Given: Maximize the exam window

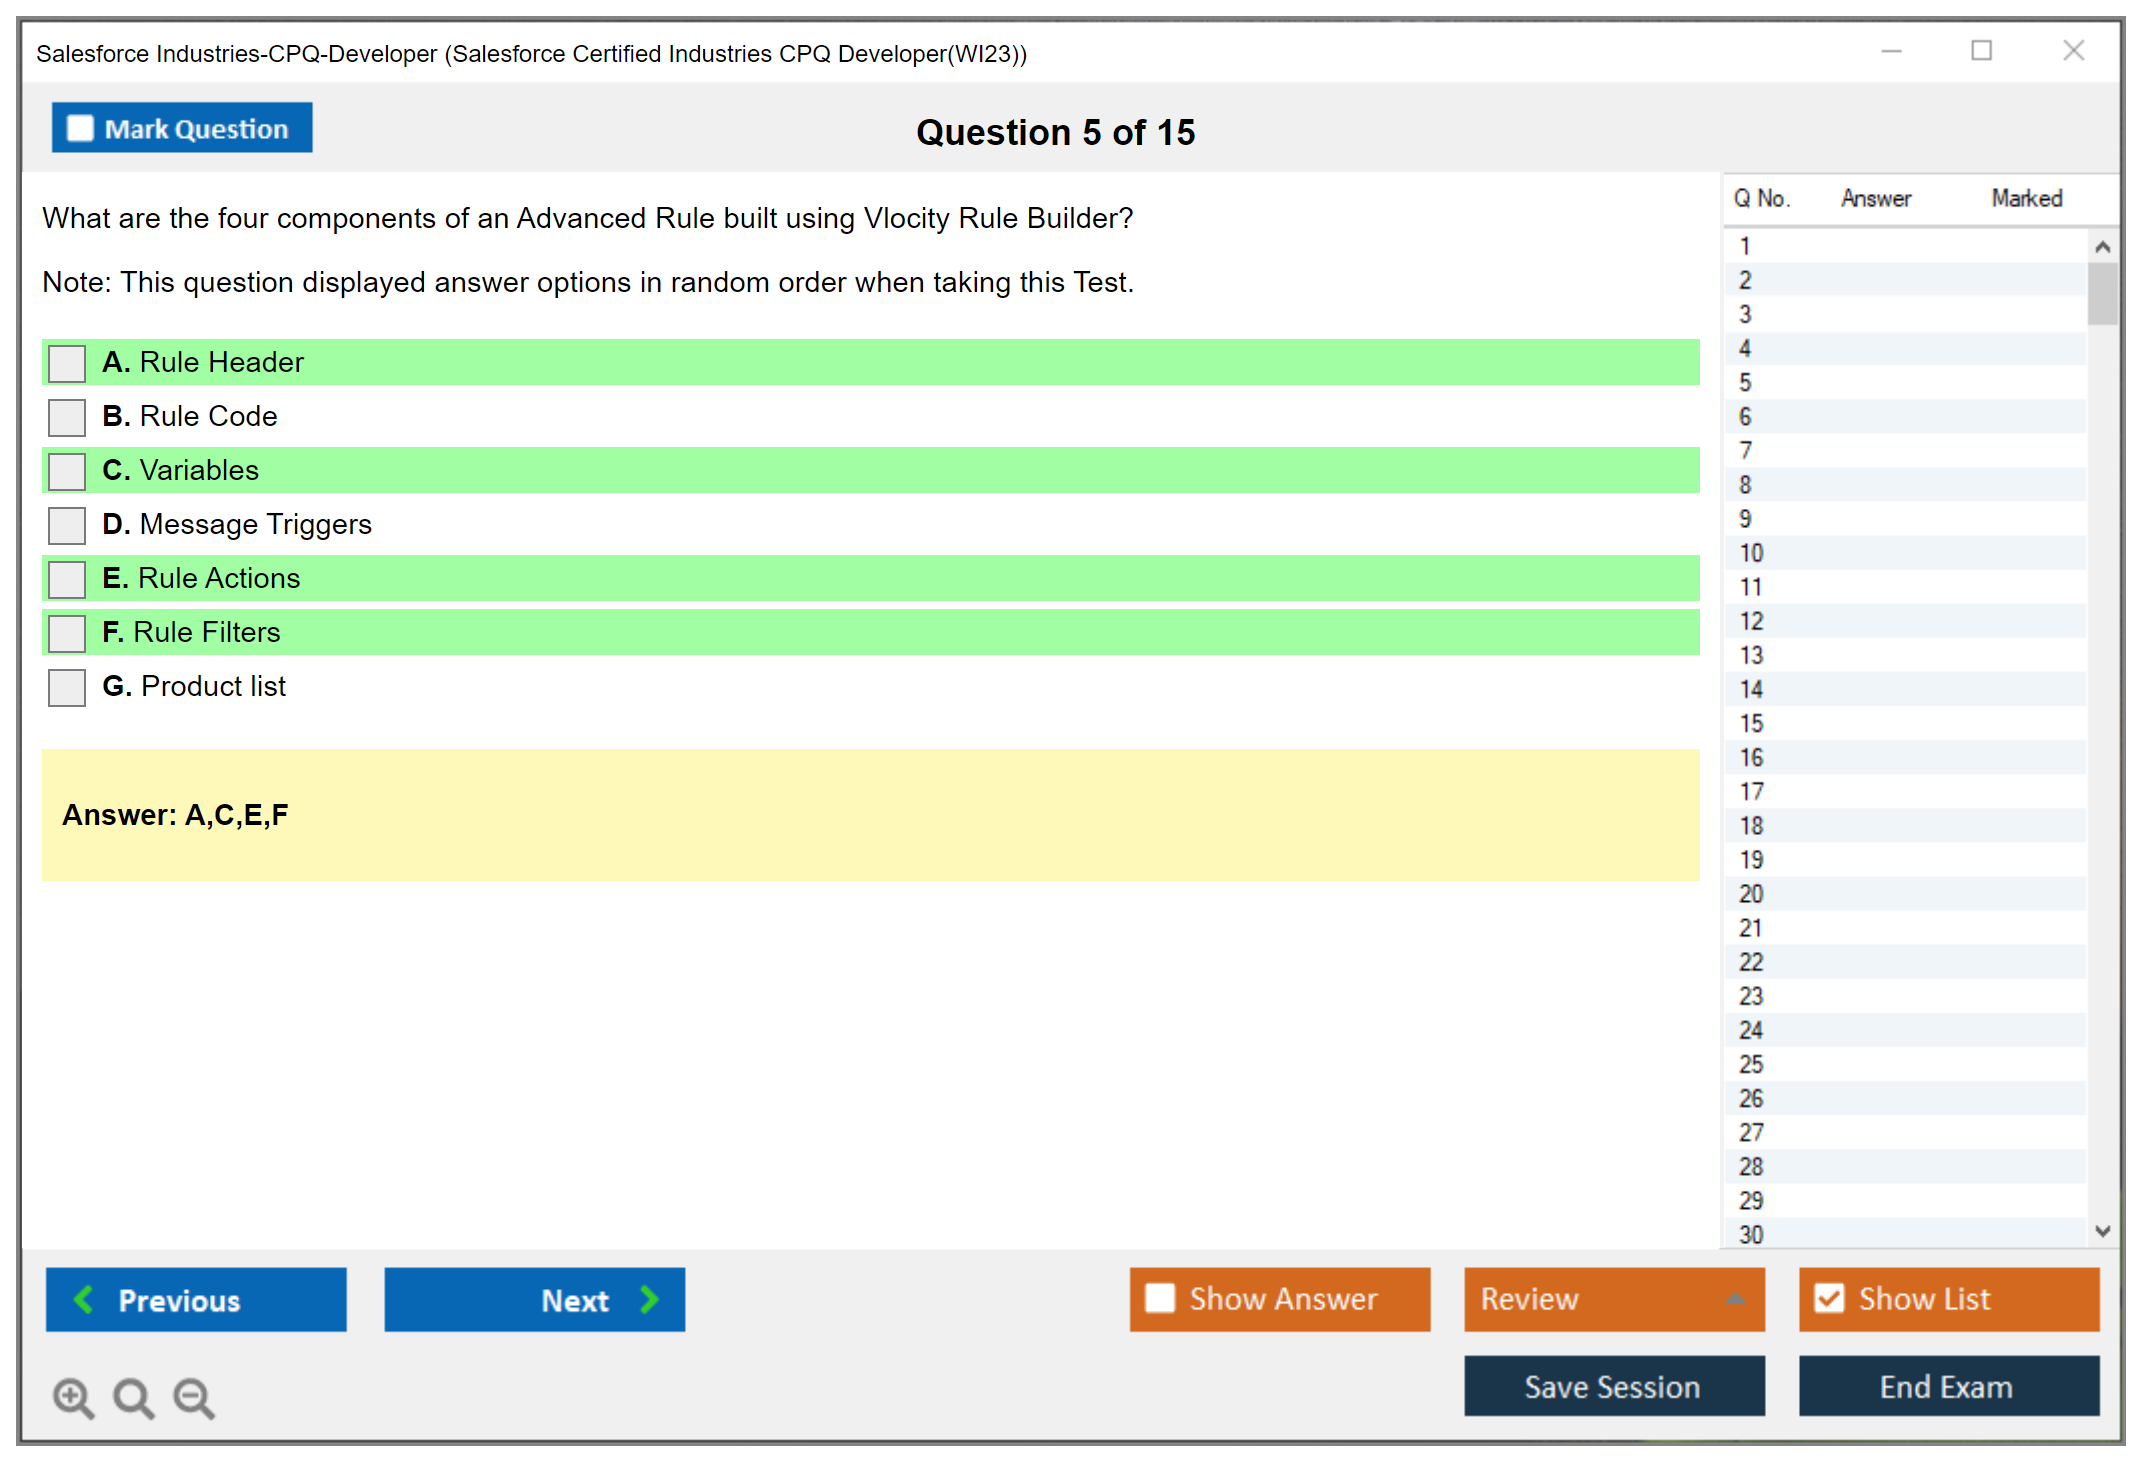Looking at the screenshot, I should tap(1981, 51).
